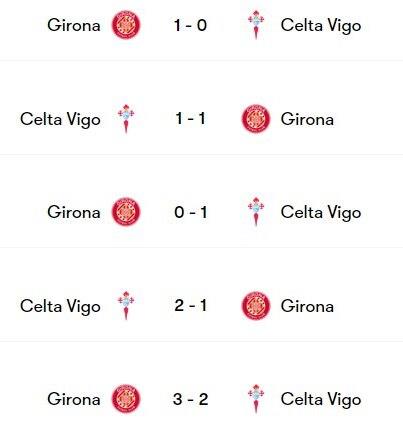Screen dimensions: 403x428
Task: Open the 3 - 2 match score
Action: [191, 399]
